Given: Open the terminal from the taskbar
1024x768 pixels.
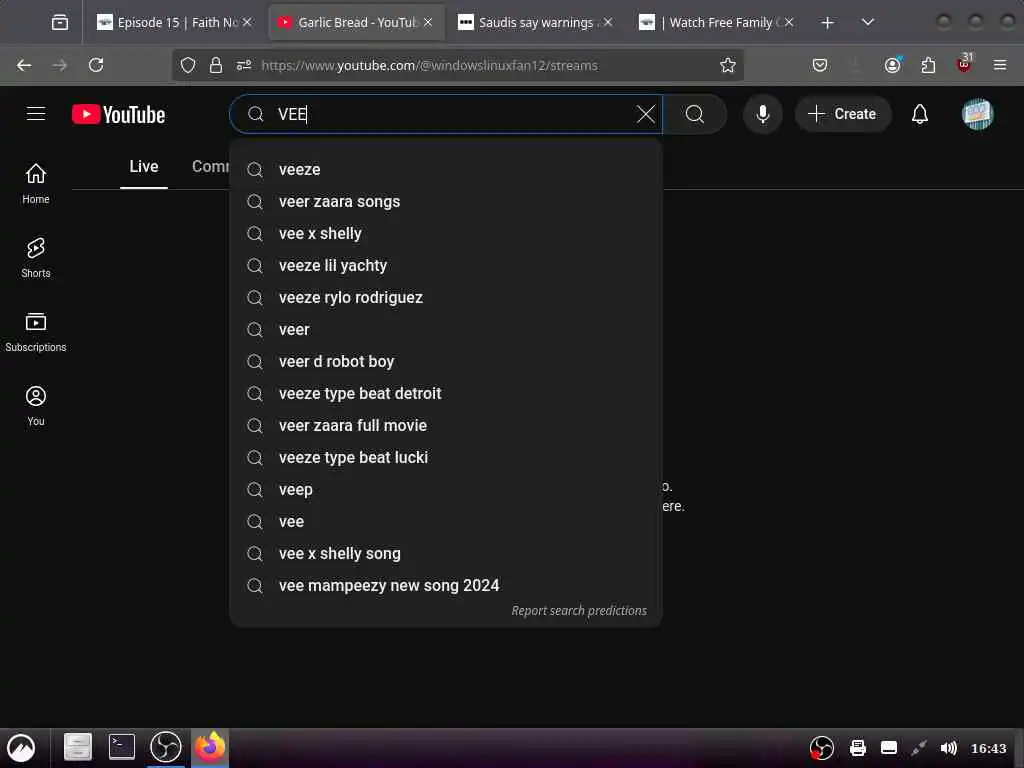Looking at the screenshot, I should click(x=121, y=747).
